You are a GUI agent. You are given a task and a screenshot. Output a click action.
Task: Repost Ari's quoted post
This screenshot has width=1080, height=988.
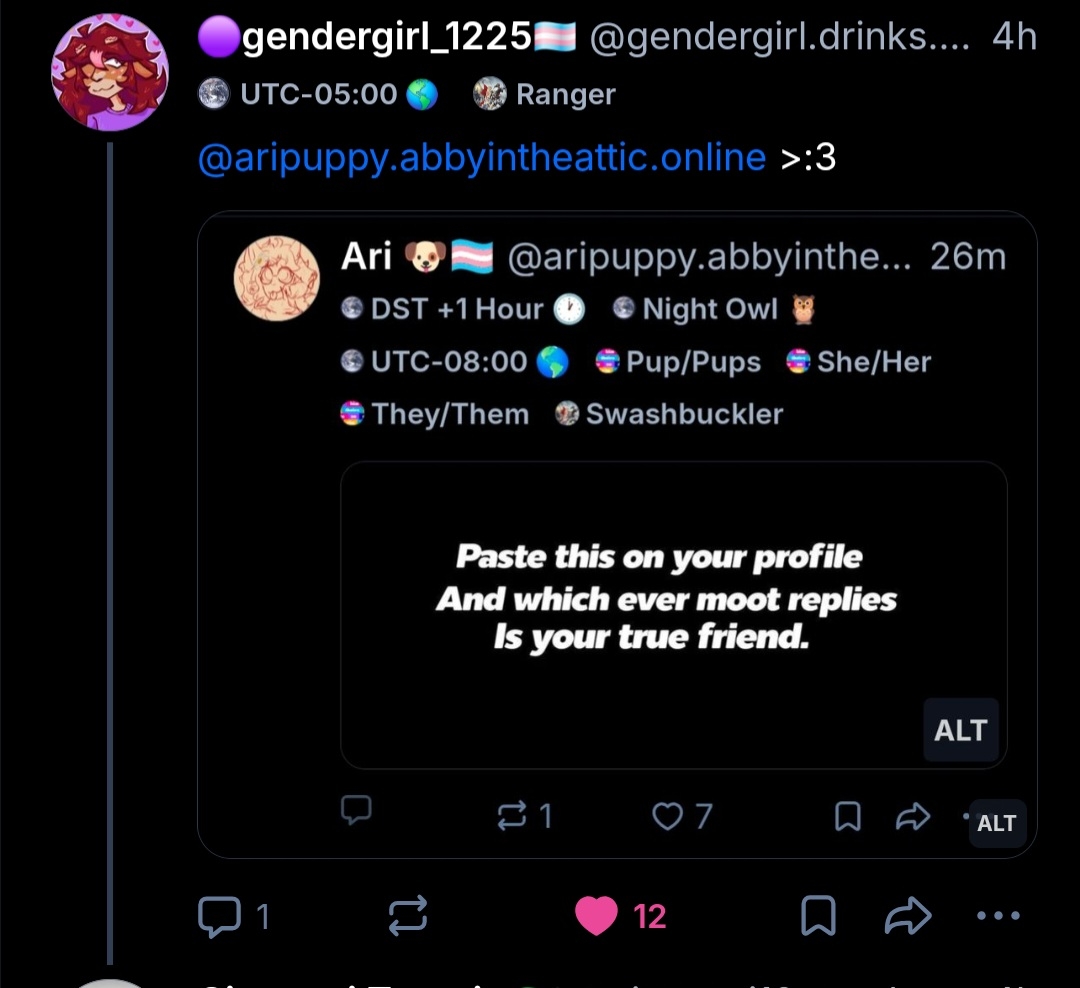coord(513,817)
